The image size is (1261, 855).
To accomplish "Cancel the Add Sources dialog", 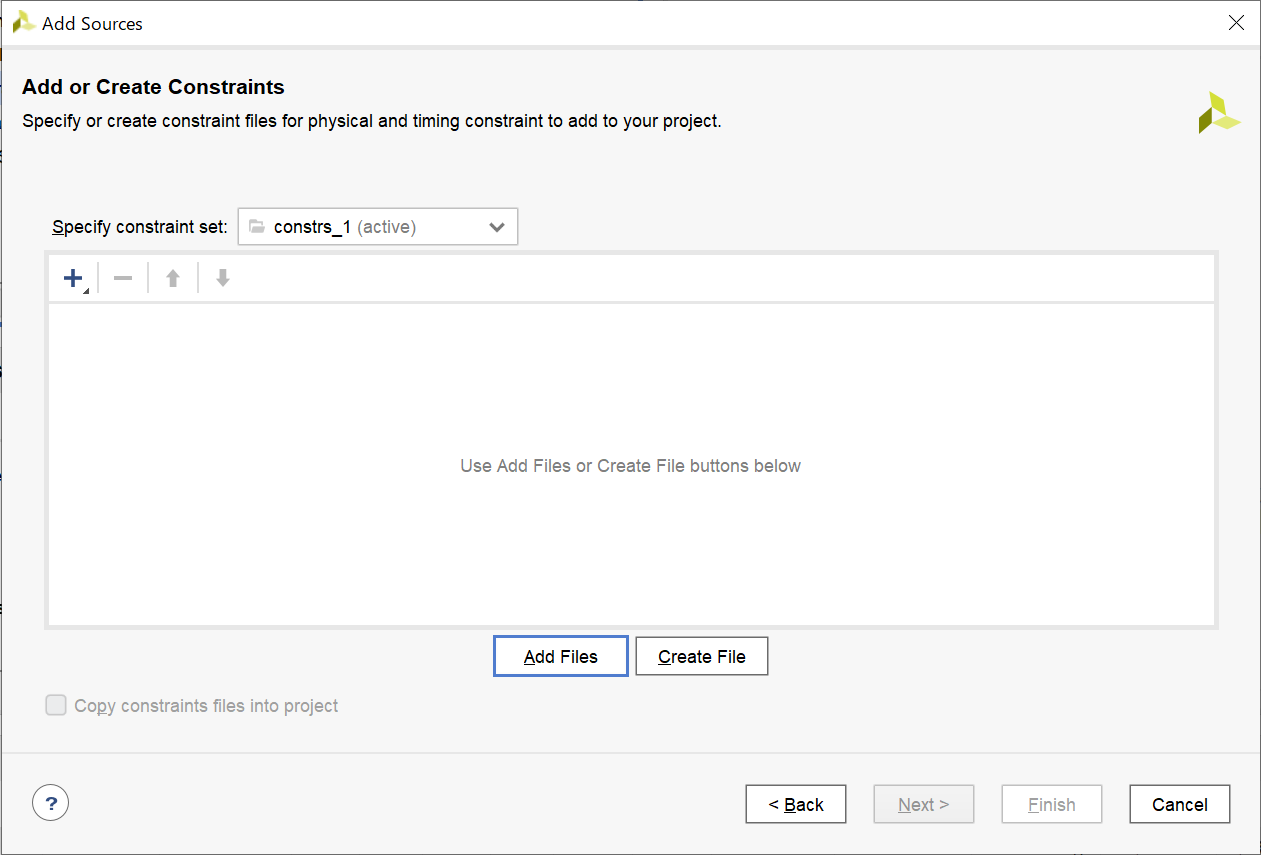I will [x=1179, y=804].
